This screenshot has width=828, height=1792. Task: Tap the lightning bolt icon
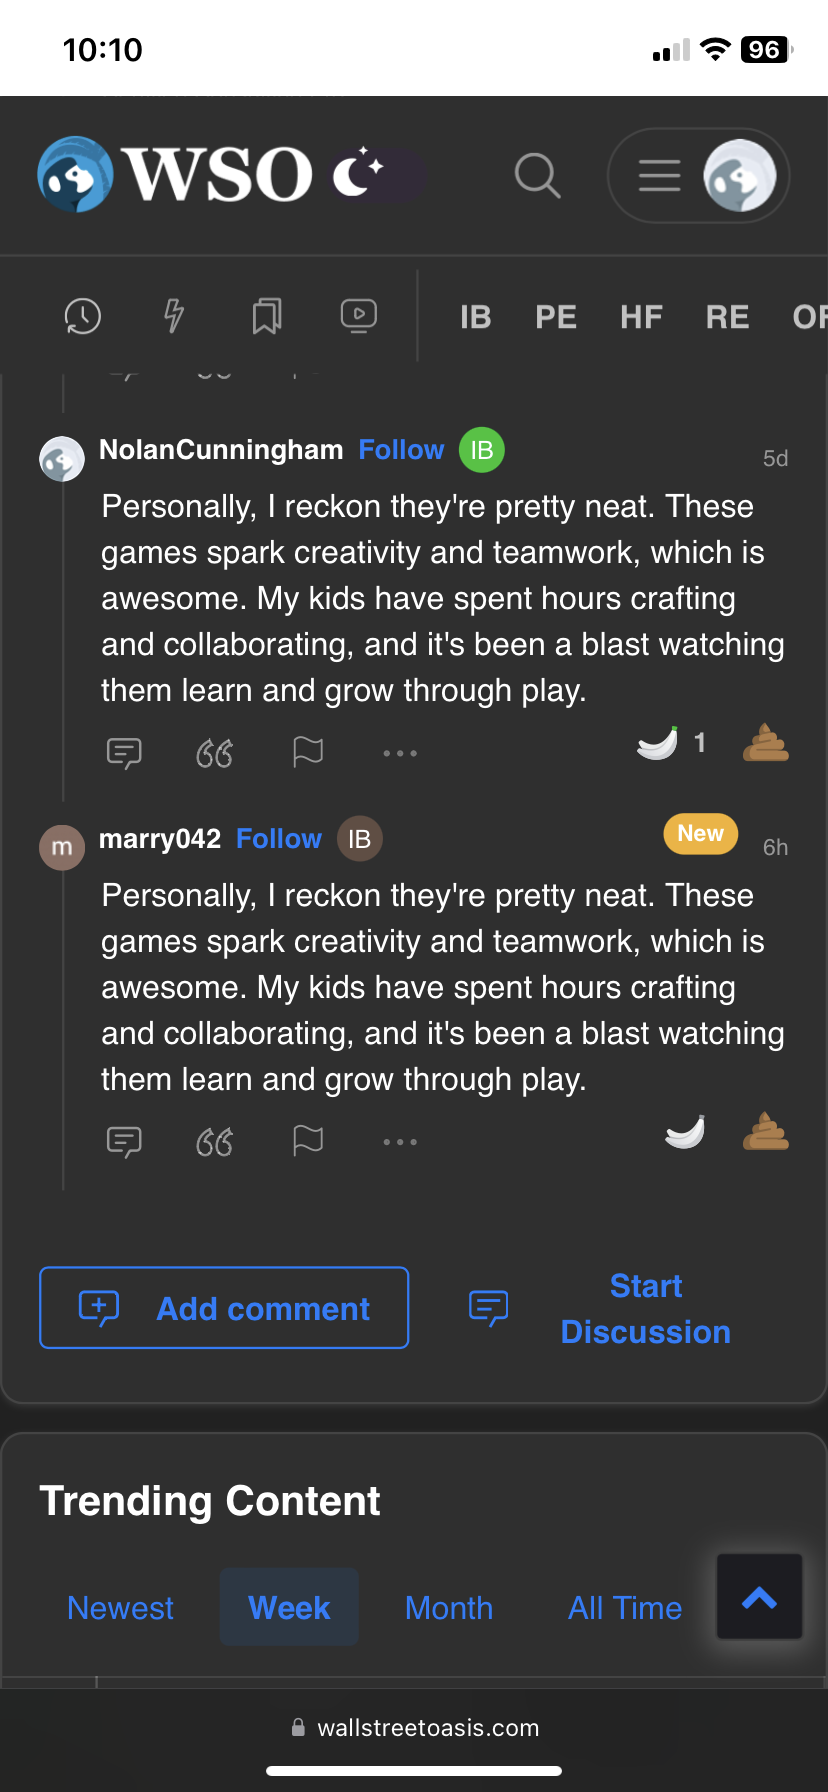point(174,316)
